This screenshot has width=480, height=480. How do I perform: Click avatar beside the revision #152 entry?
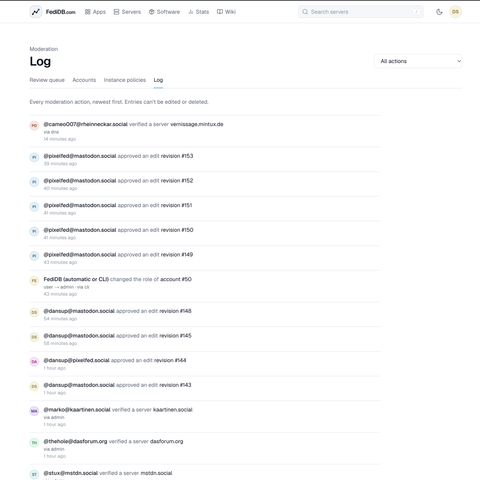click(x=34, y=182)
